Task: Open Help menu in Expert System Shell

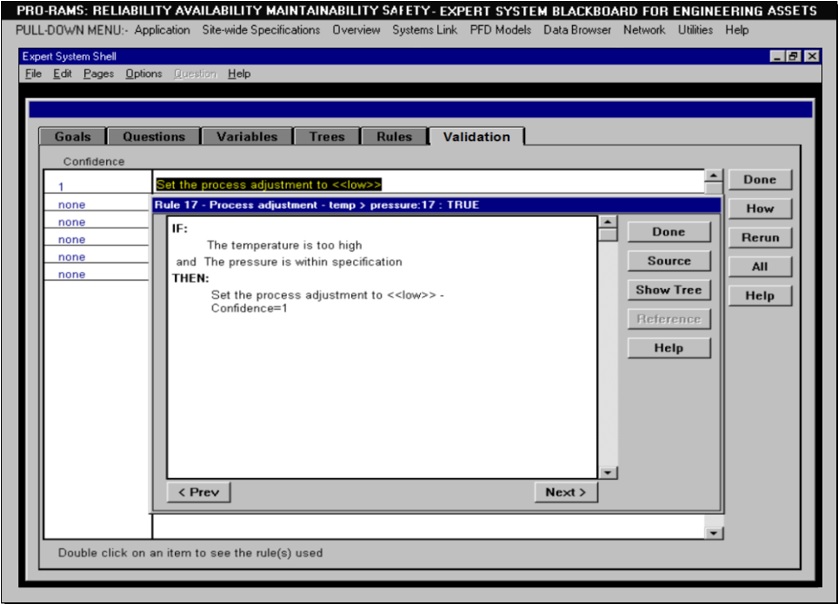Action: point(239,73)
